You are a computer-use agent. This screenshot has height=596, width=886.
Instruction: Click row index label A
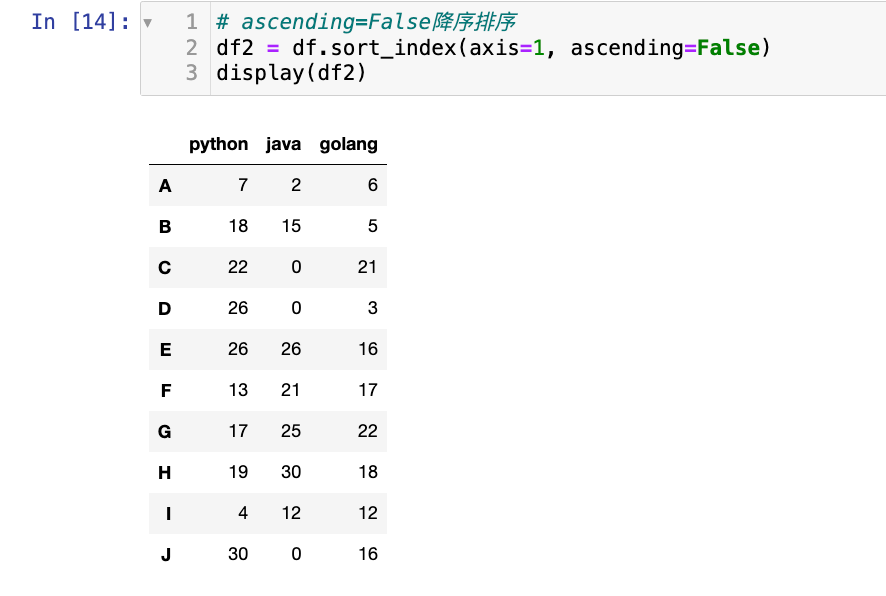pyautogui.click(x=165, y=186)
